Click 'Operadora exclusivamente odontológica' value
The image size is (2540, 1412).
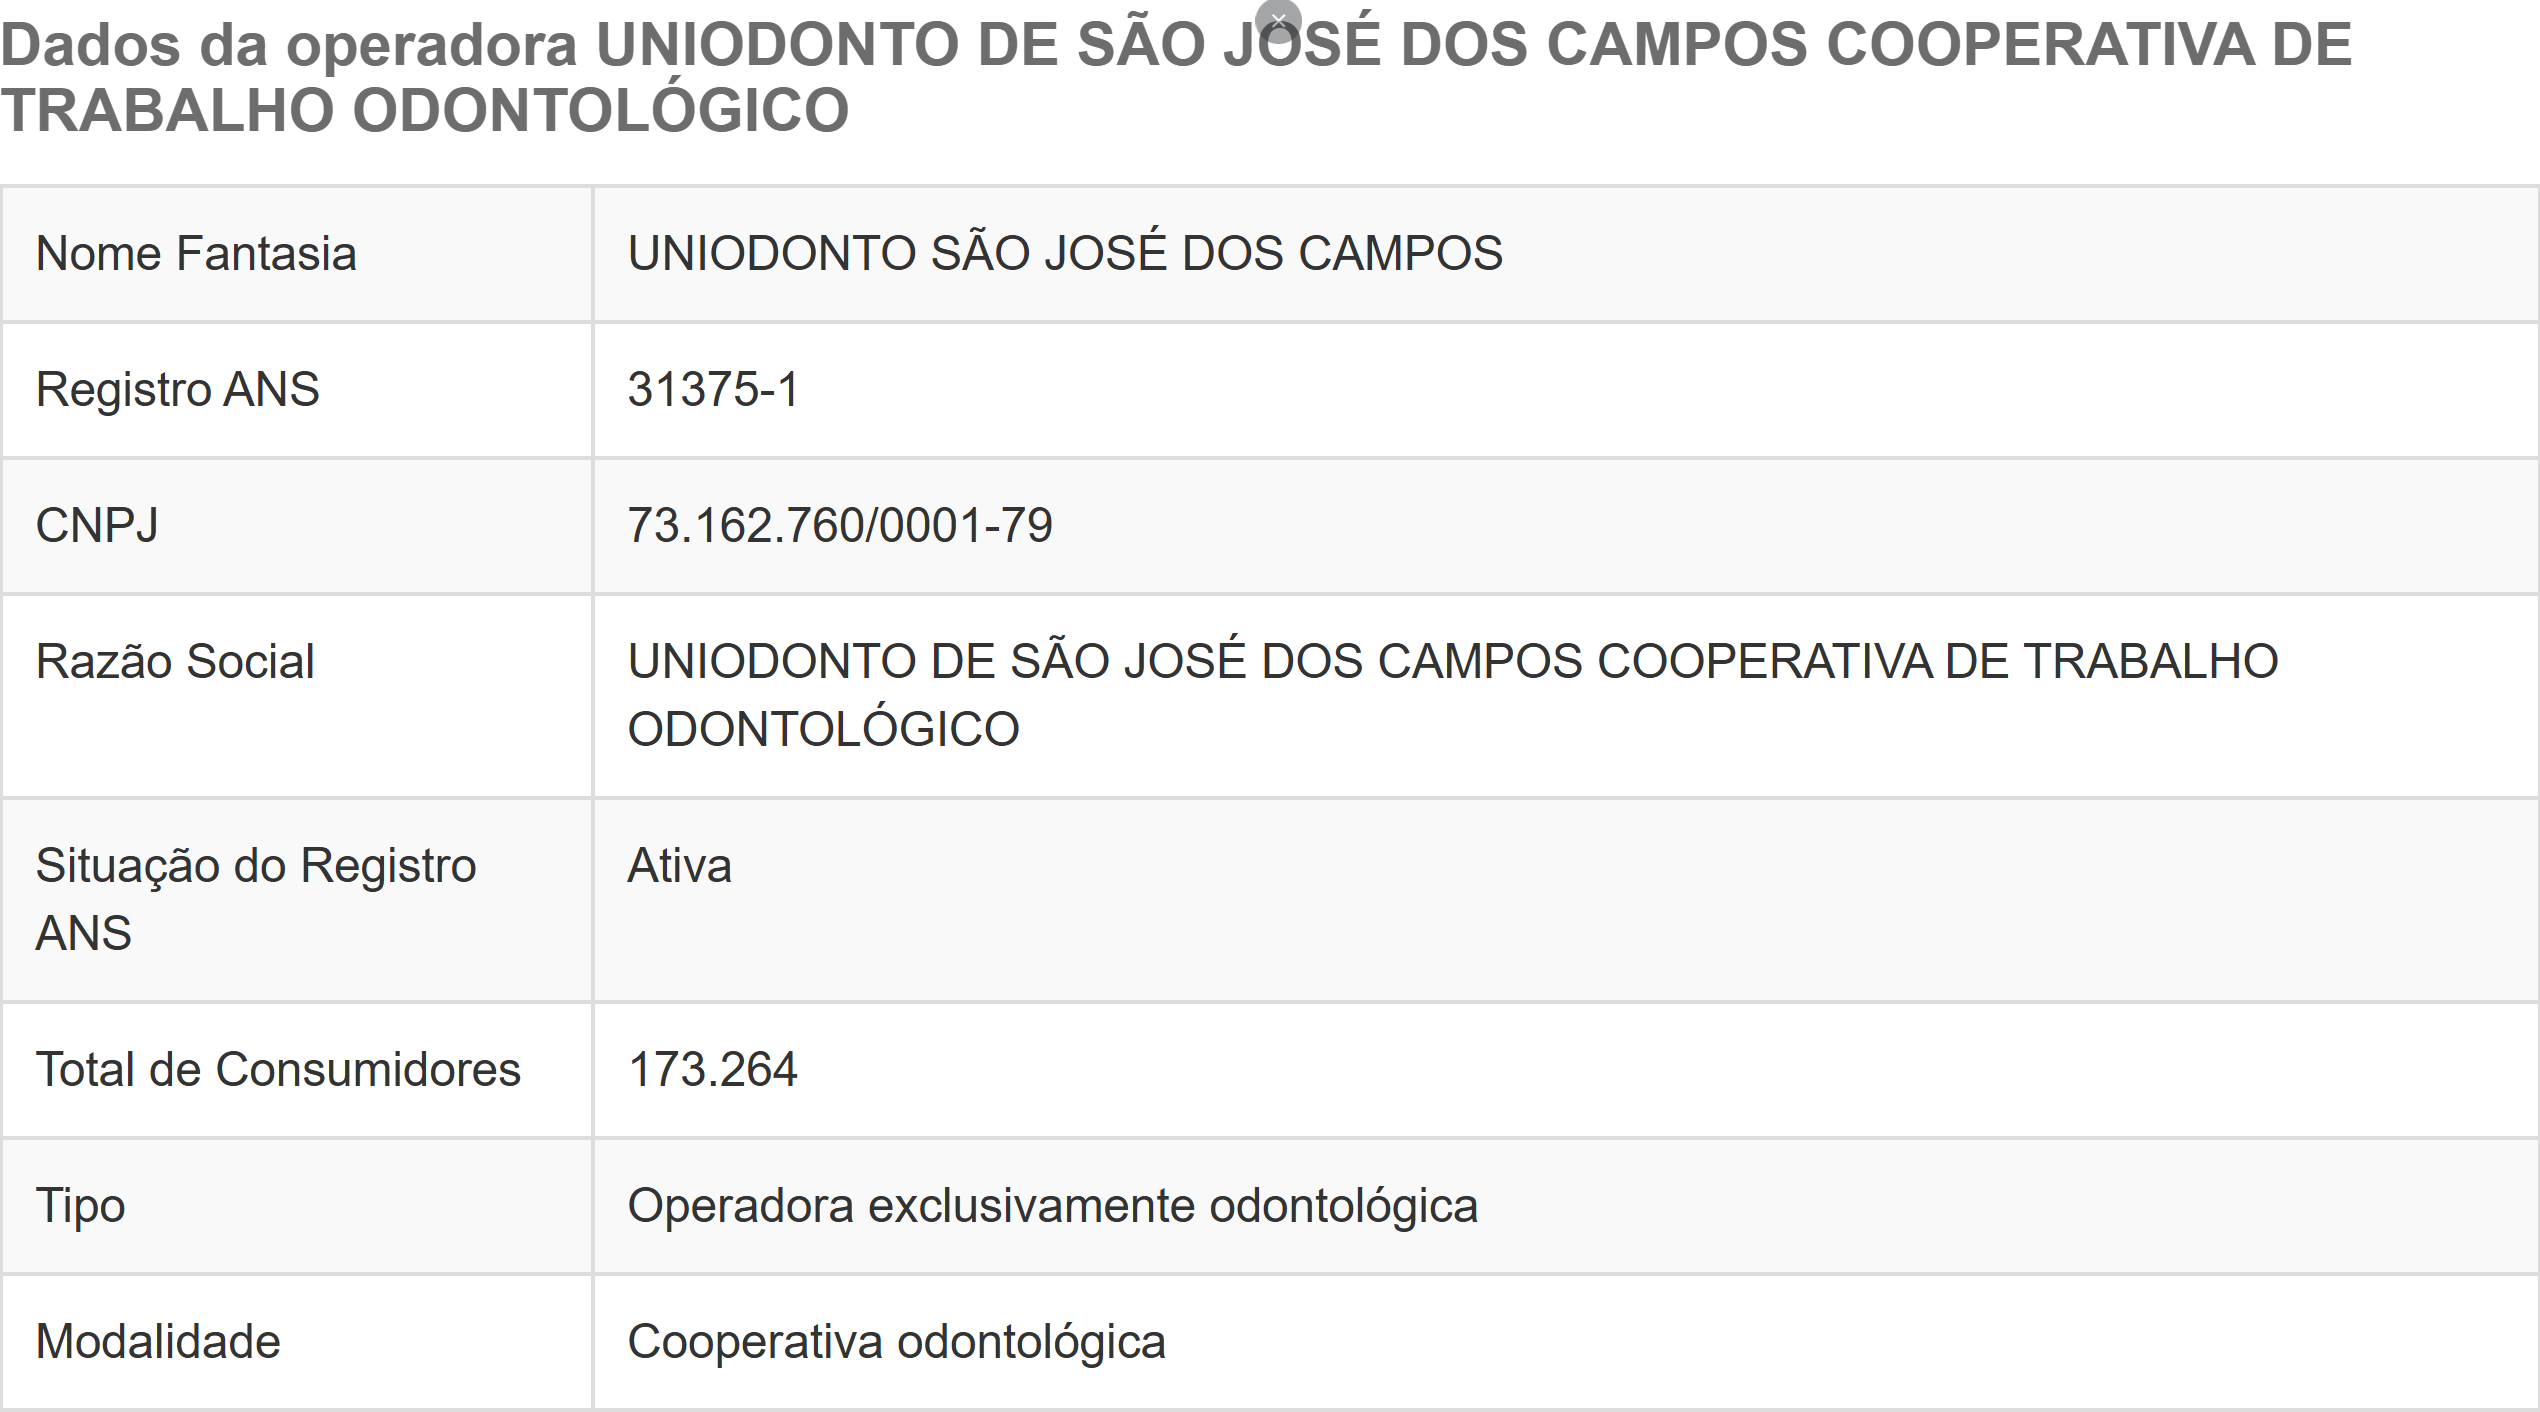[1052, 1205]
